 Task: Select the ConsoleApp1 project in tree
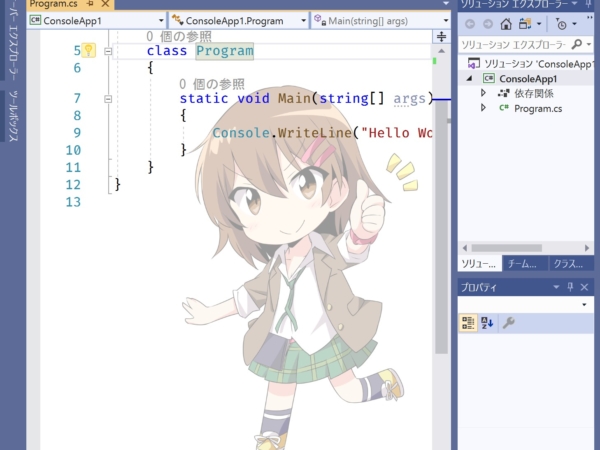[x=528, y=79]
